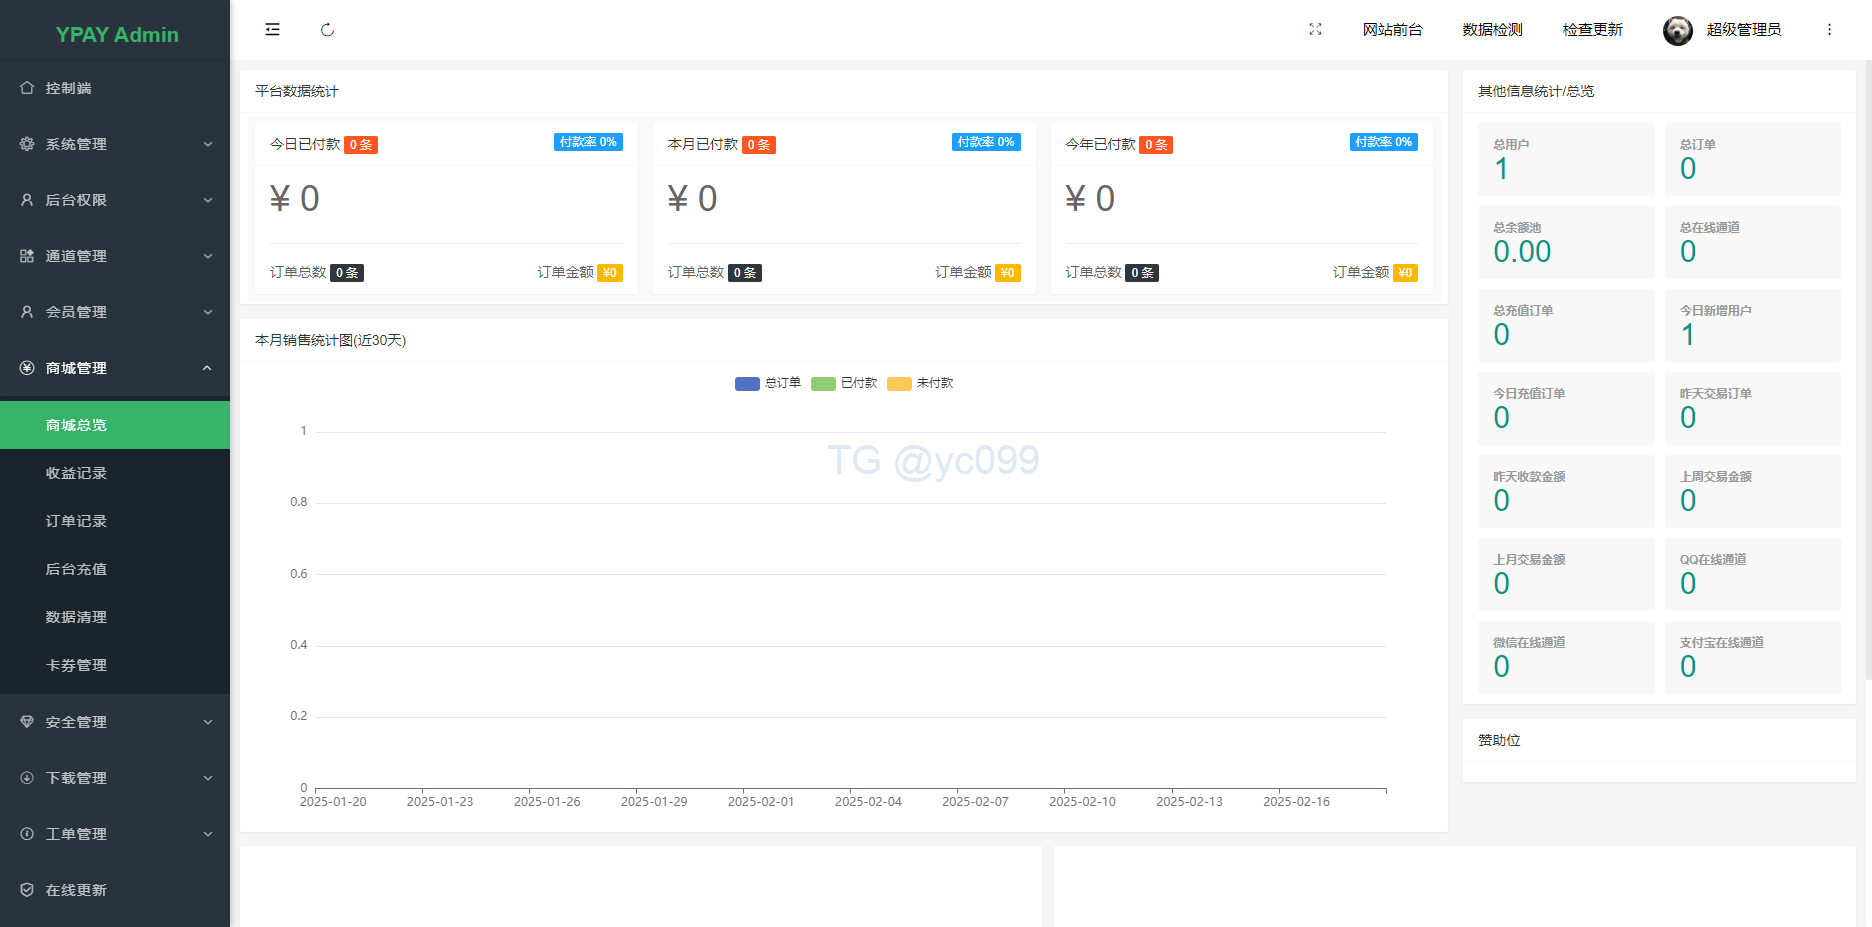
Task: Select the 安全管理 shield icon
Action: [x=27, y=721]
